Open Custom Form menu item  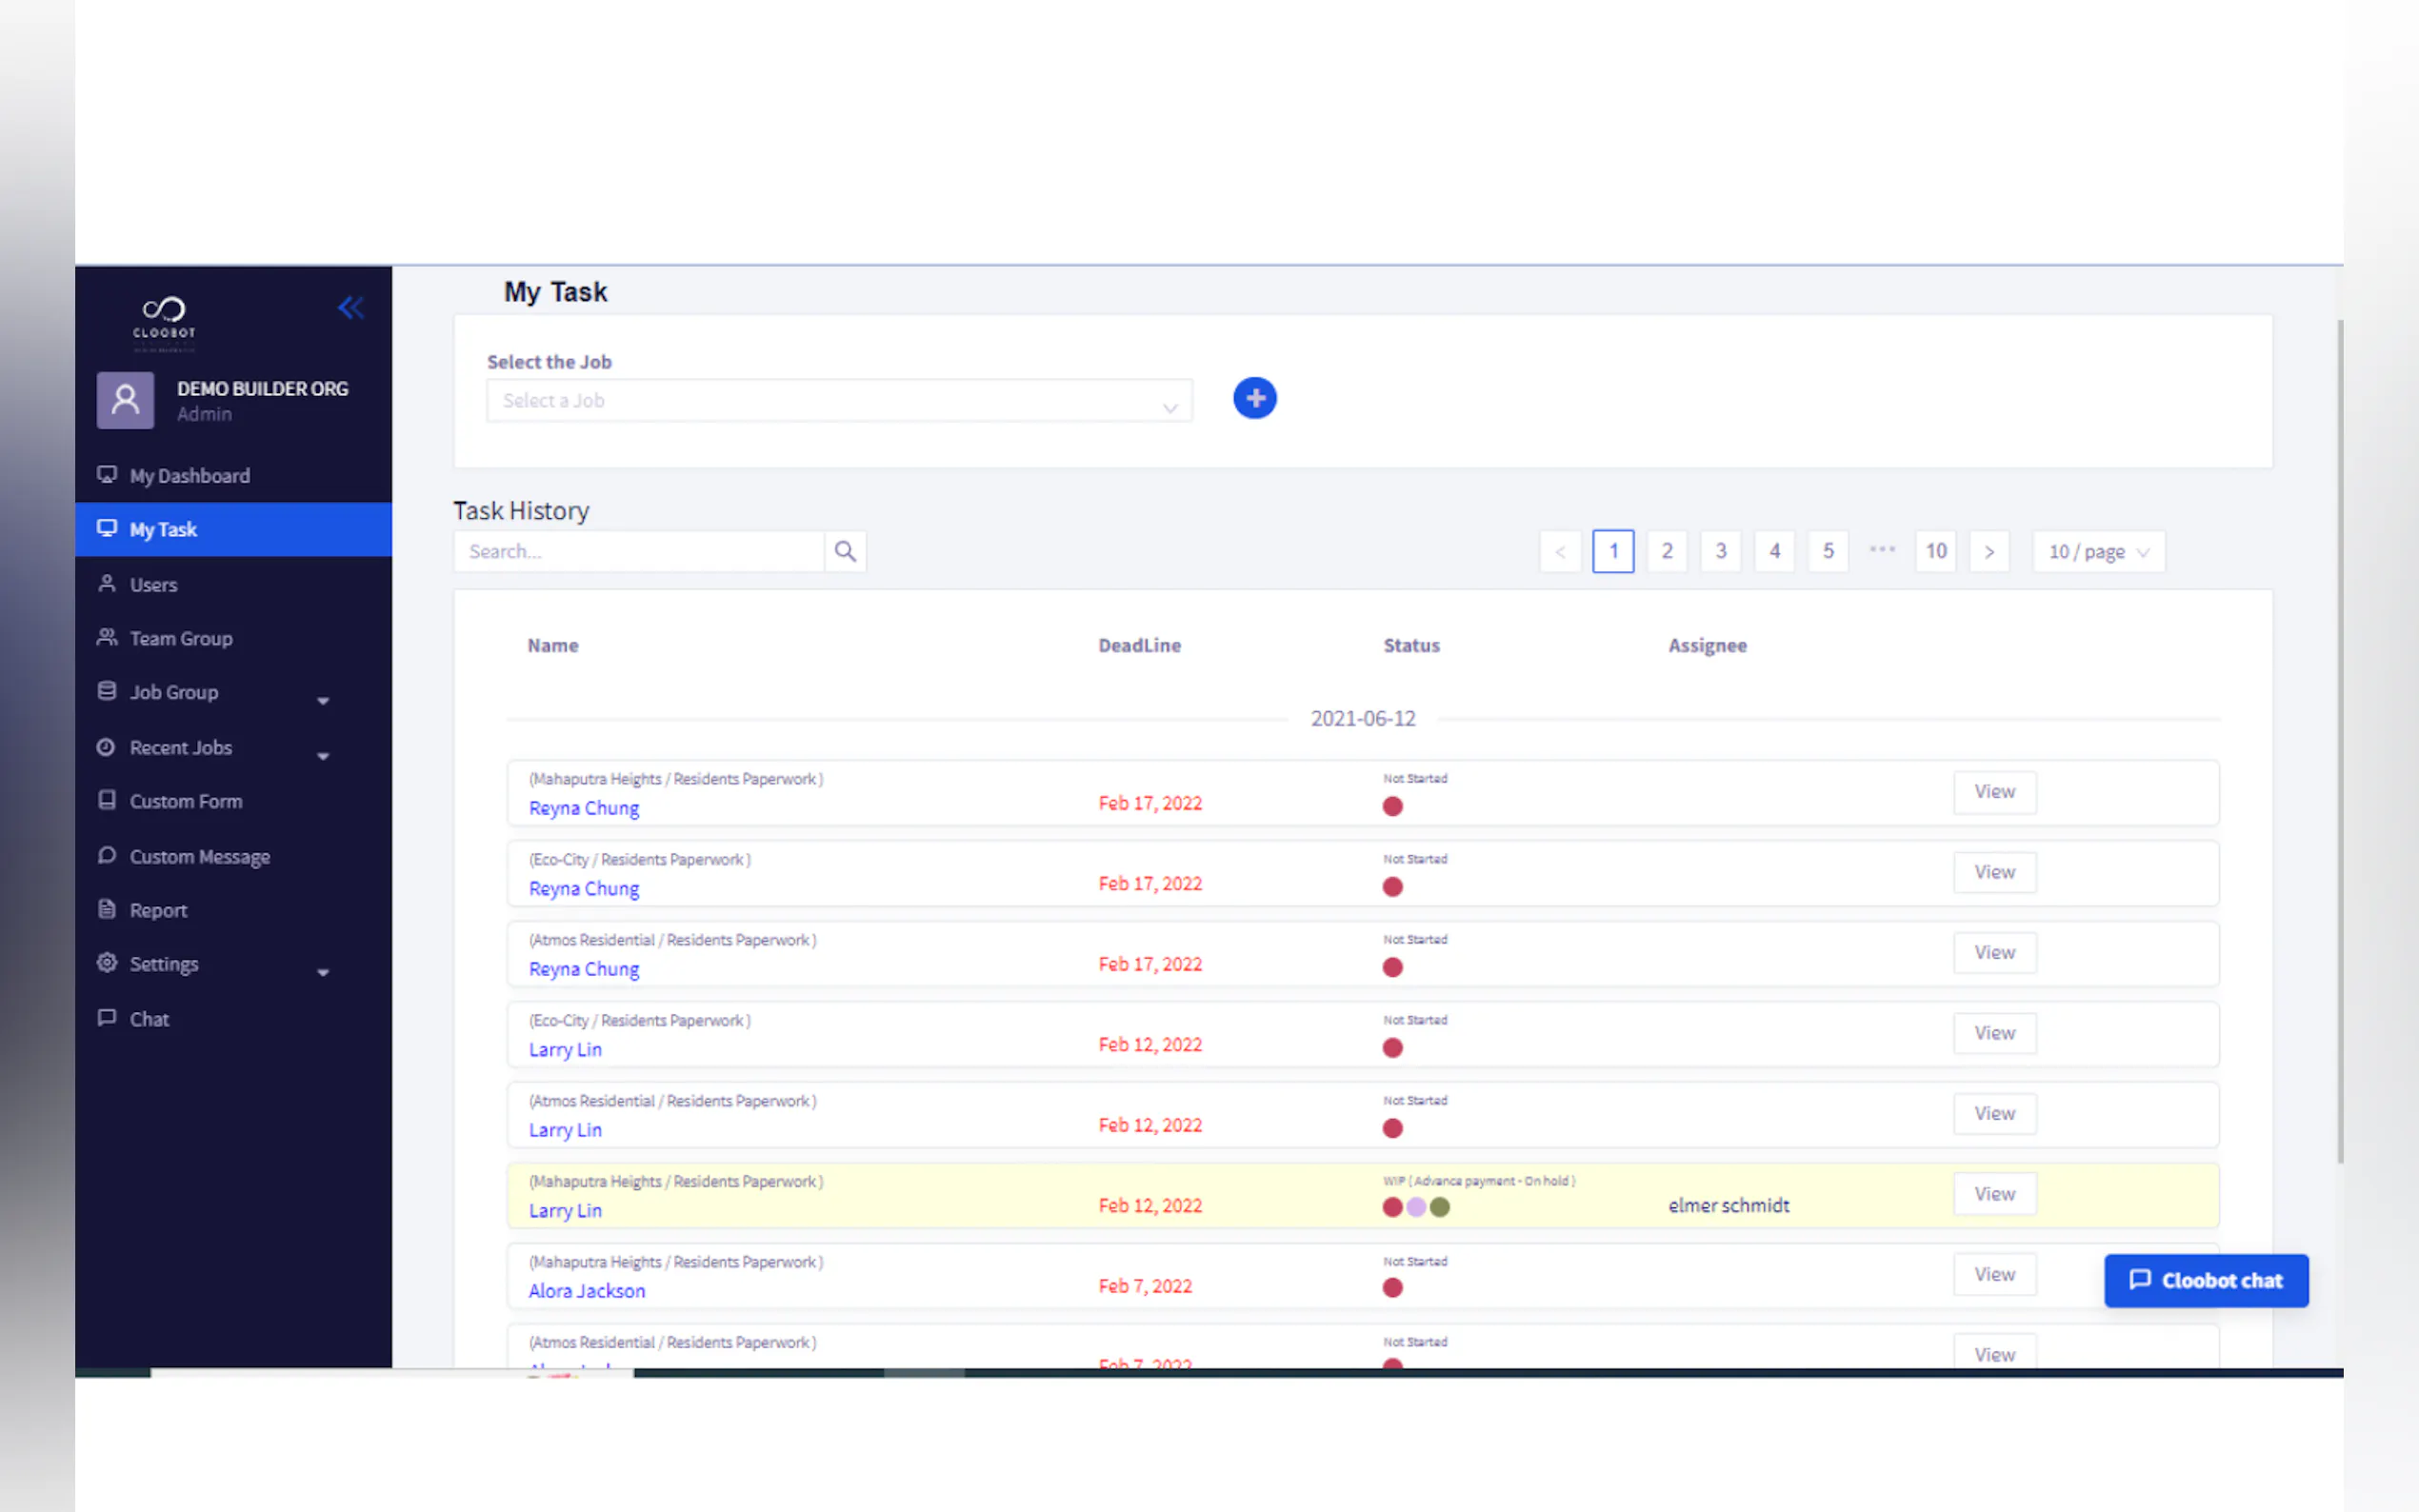185,801
